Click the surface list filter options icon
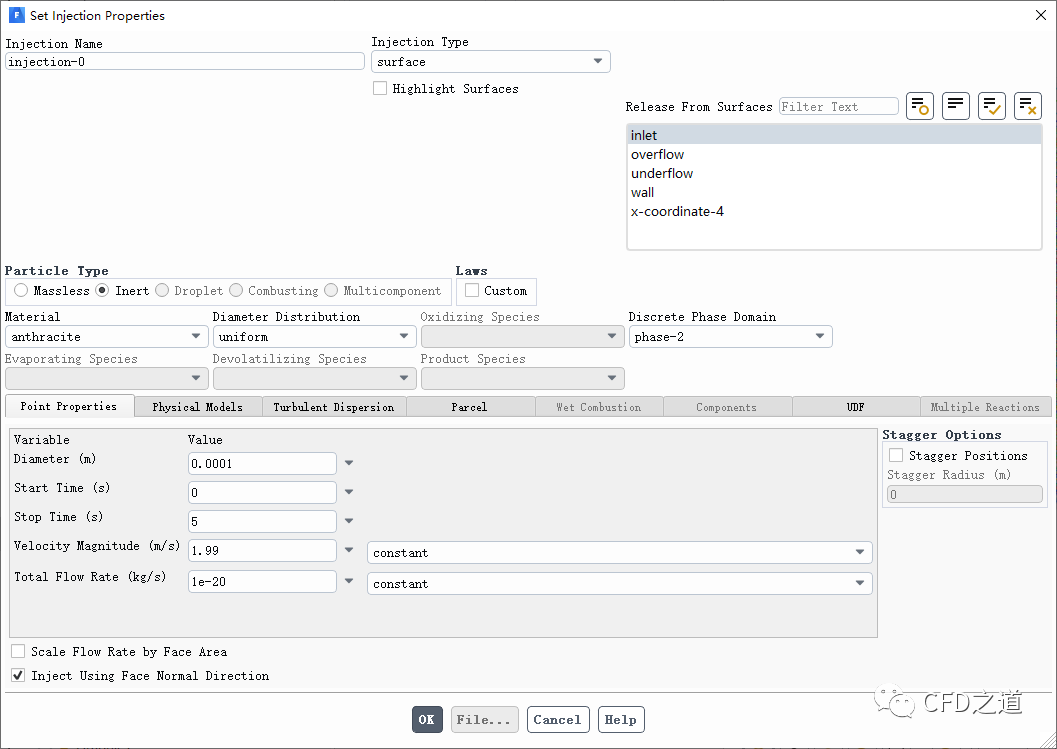The width and height of the screenshot is (1057, 749). tap(920, 106)
